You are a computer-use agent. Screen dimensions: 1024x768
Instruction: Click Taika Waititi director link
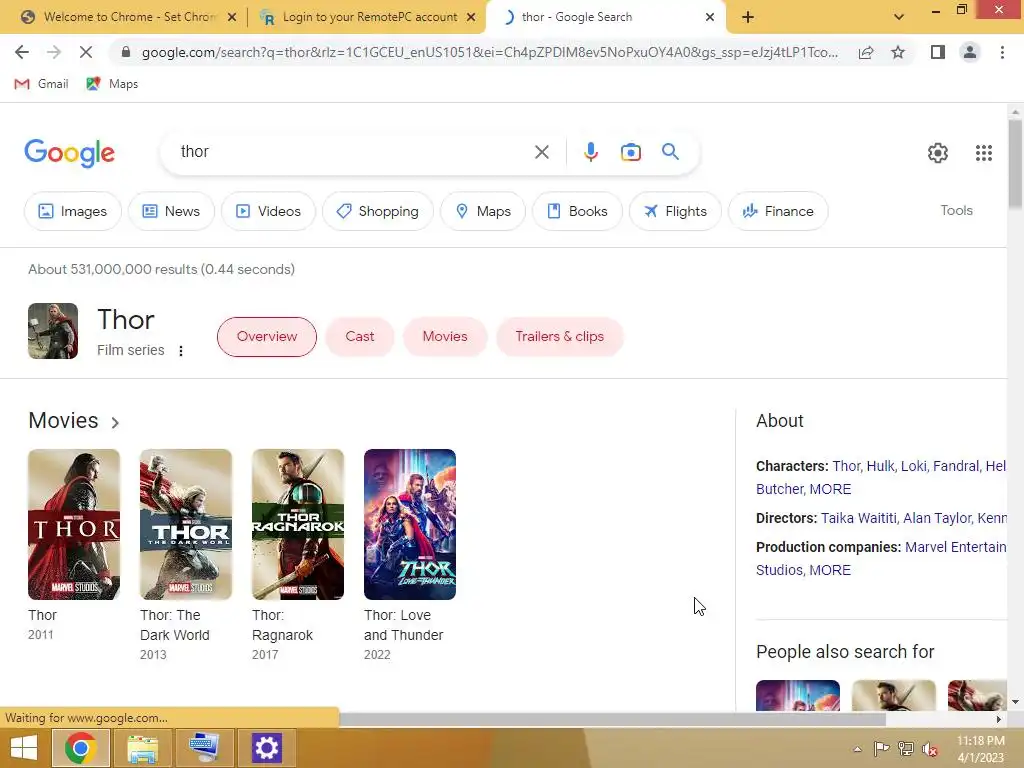(859, 518)
